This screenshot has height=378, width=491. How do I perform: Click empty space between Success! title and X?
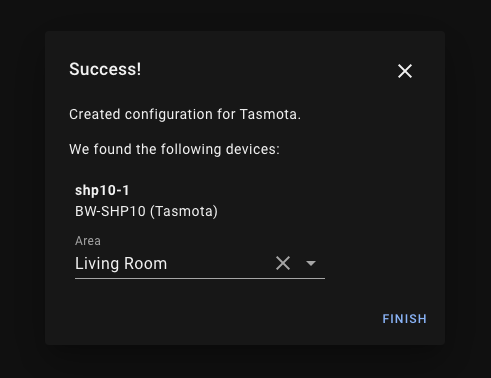tap(267, 70)
